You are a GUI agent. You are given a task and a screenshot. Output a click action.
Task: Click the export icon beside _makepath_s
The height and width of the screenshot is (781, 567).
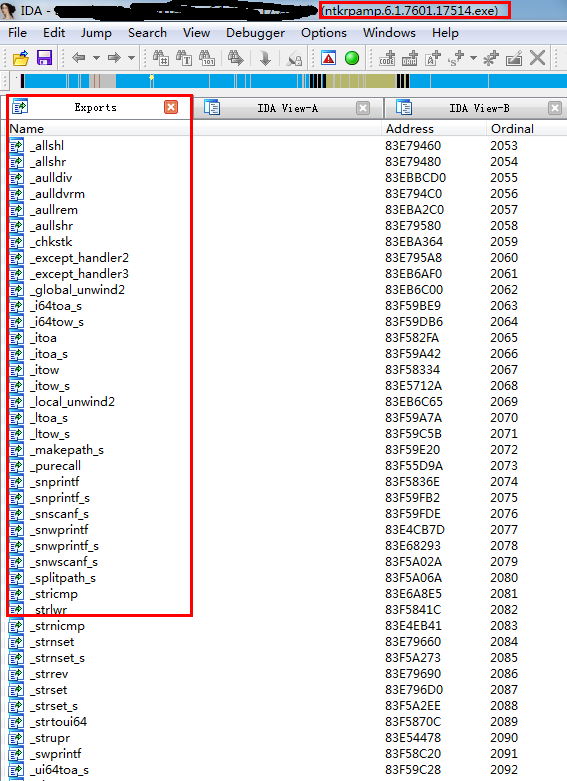(16, 450)
